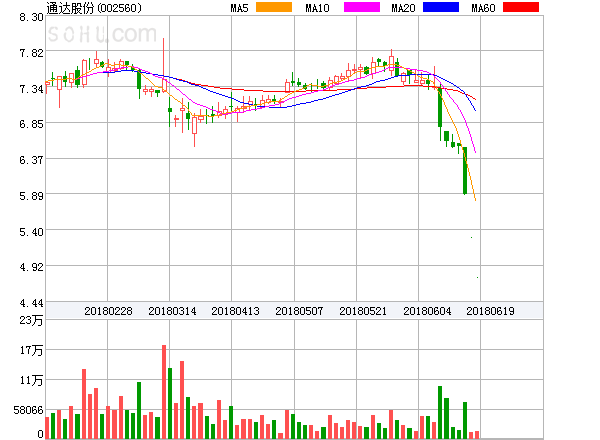
Task: Click the 4.44 price axis label
Action: (31, 303)
